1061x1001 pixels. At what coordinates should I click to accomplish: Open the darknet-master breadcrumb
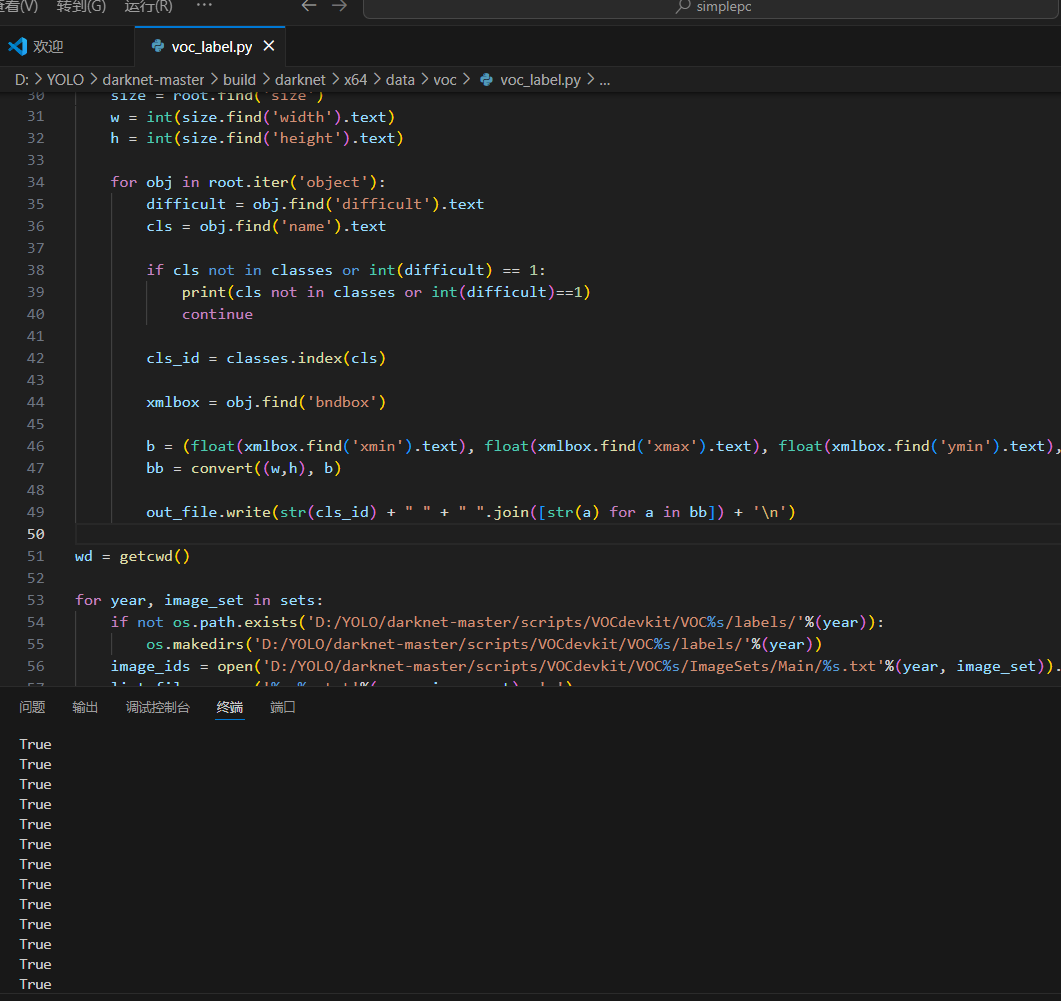pos(153,80)
